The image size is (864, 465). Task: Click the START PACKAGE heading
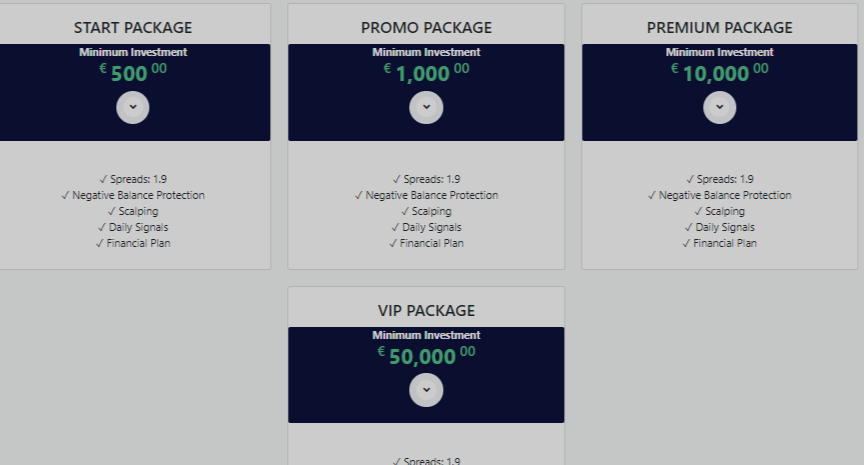click(x=133, y=28)
